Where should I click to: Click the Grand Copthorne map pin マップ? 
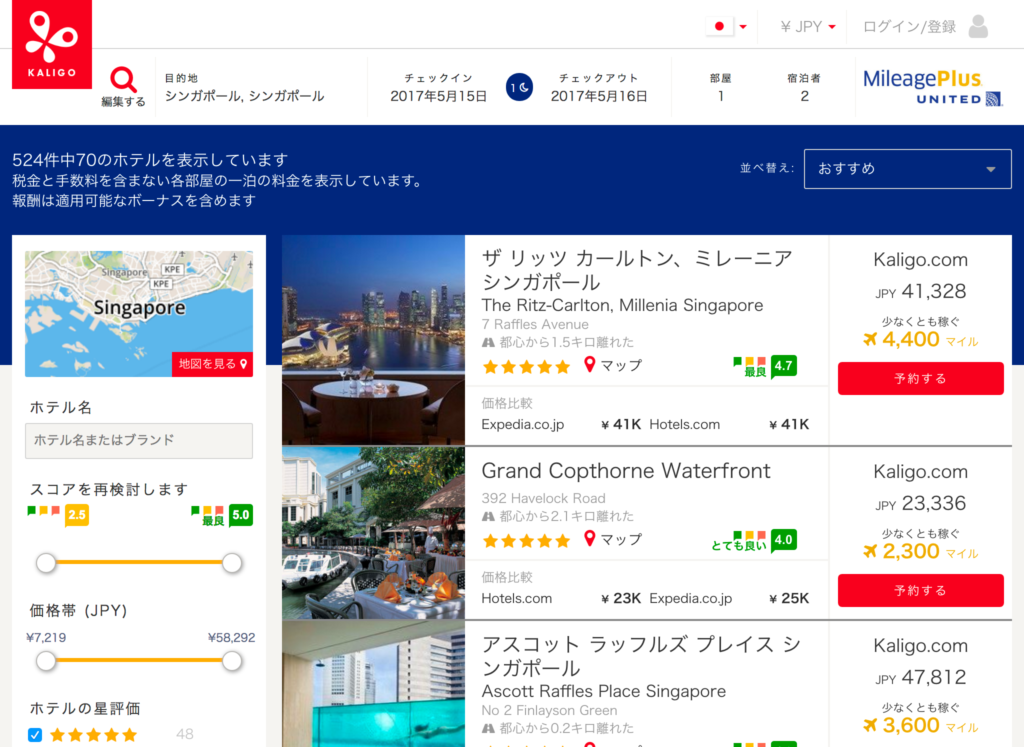tap(613, 539)
